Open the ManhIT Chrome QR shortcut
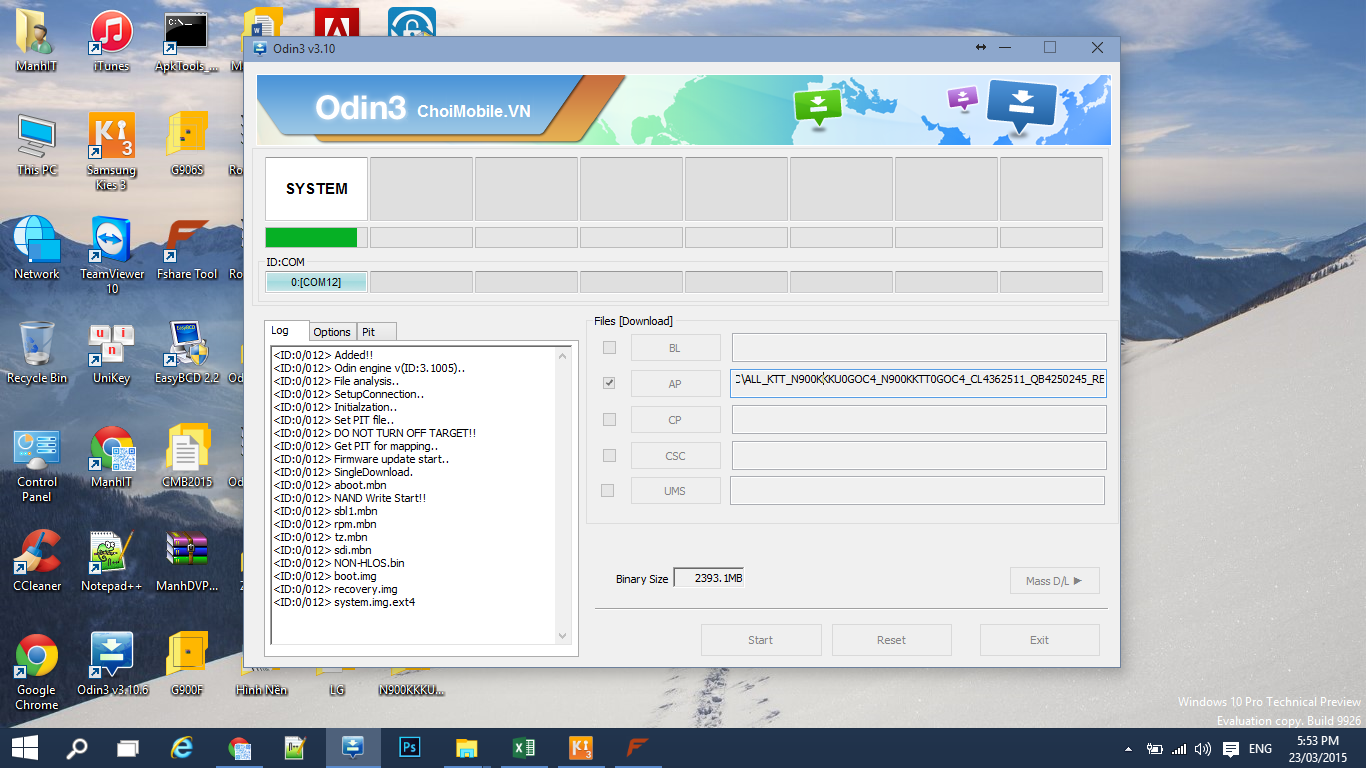Image resolution: width=1366 pixels, height=768 pixels. (111, 457)
